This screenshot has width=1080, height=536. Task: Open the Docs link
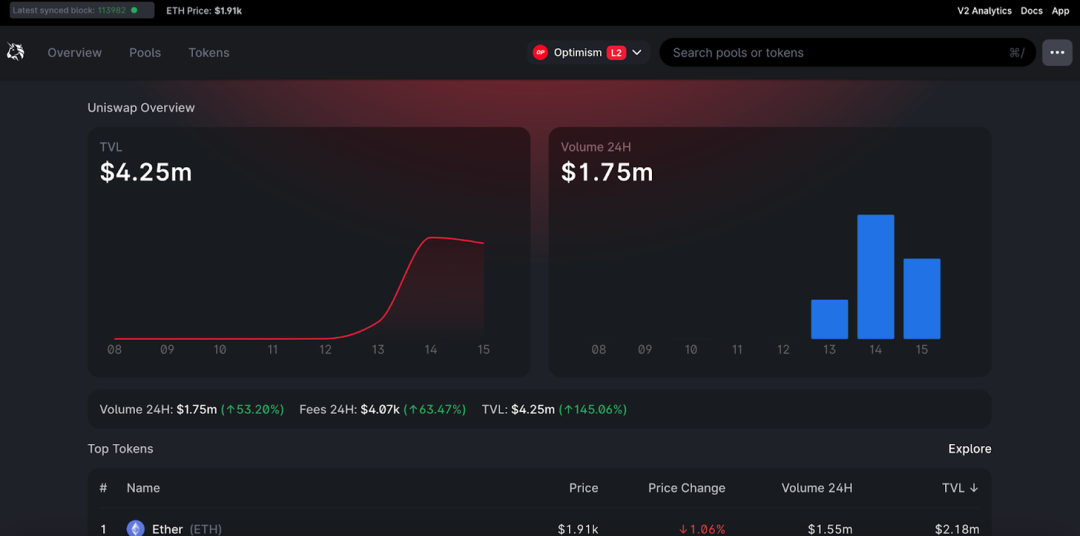pos(1031,11)
